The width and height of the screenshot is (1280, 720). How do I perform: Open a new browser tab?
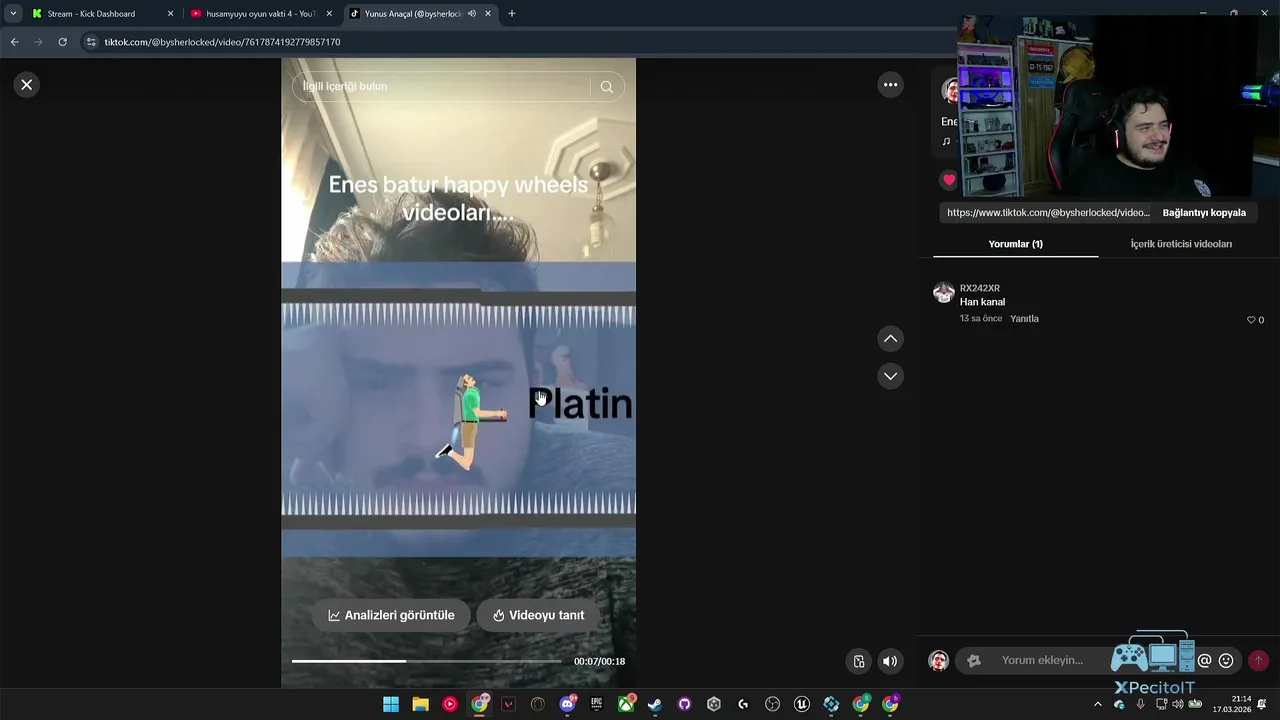pos(512,14)
